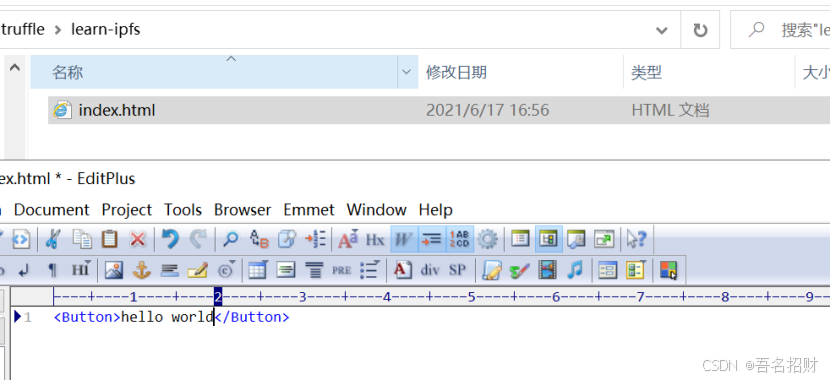
Task: Insert paragraph tag with pilcrow icon
Action: pos(52,270)
